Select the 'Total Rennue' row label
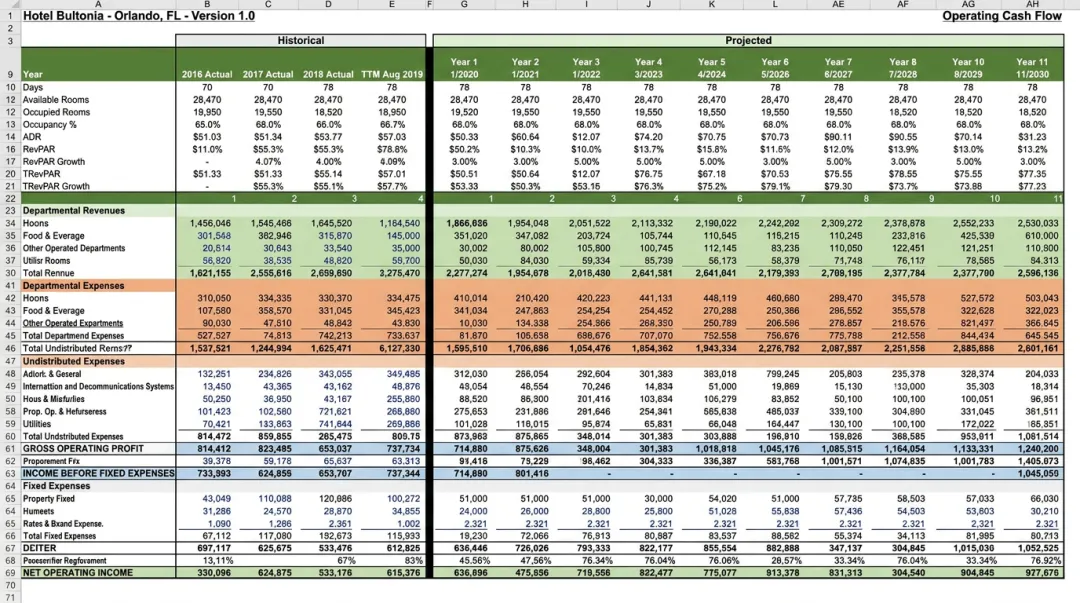1080x603 pixels. [48, 273]
